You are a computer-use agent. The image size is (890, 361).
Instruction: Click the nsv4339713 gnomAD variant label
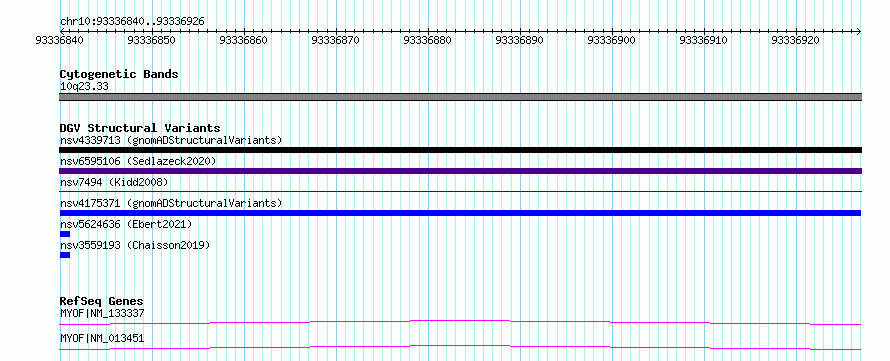pos(171,140)
